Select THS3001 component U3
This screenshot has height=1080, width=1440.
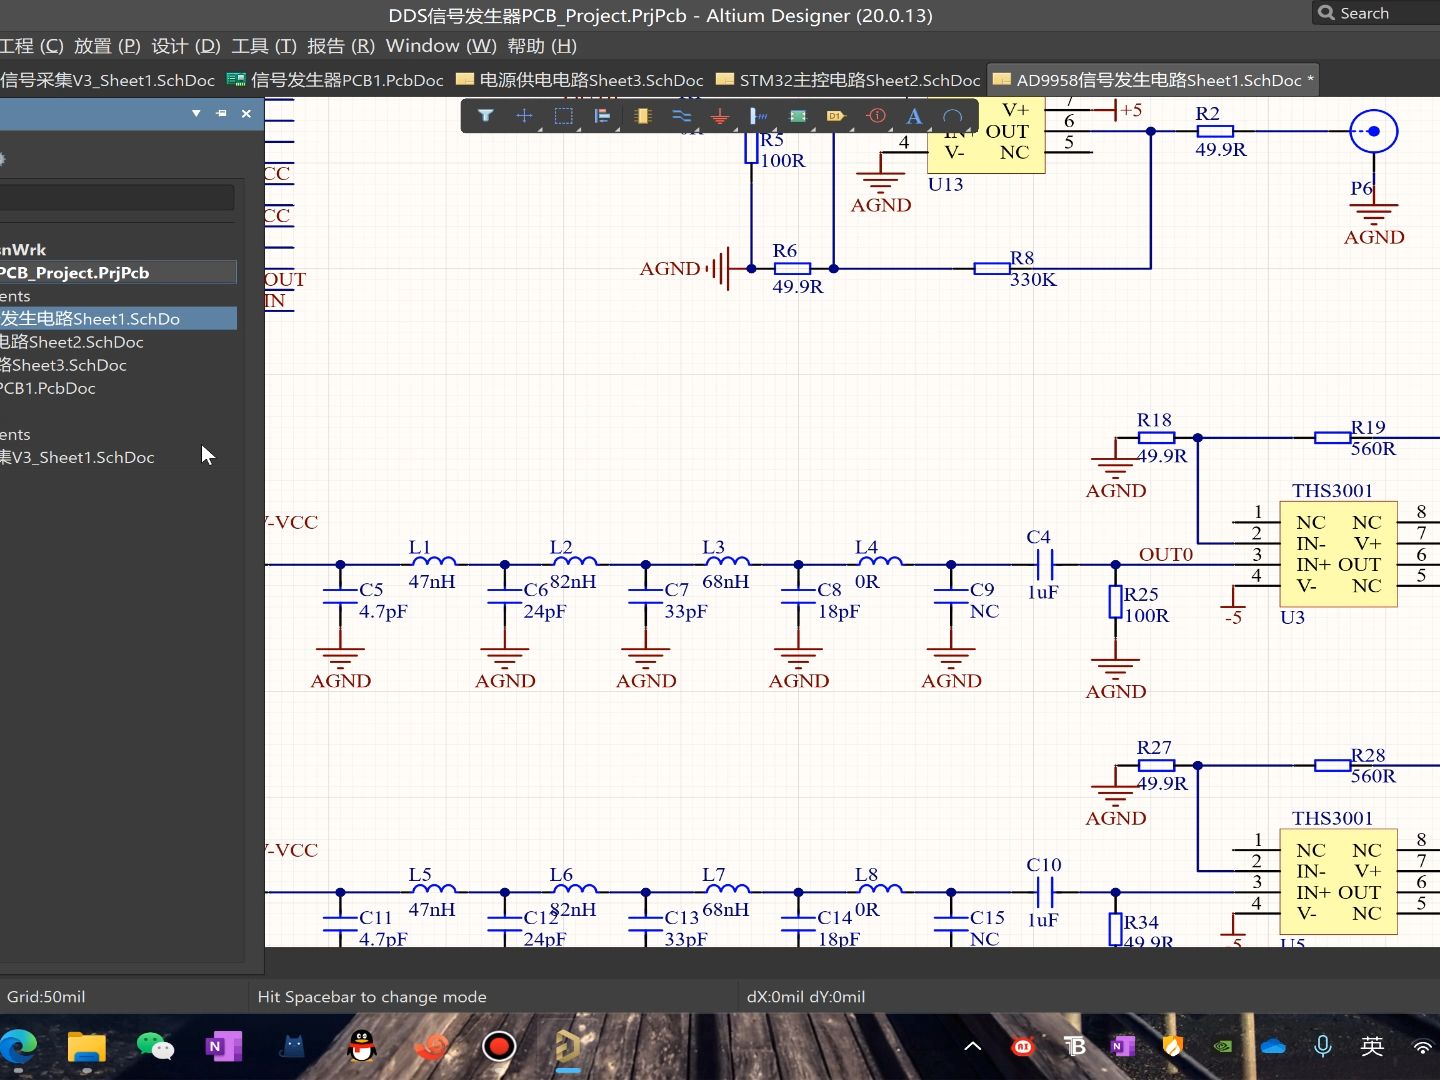click(x=1338, y=554)
